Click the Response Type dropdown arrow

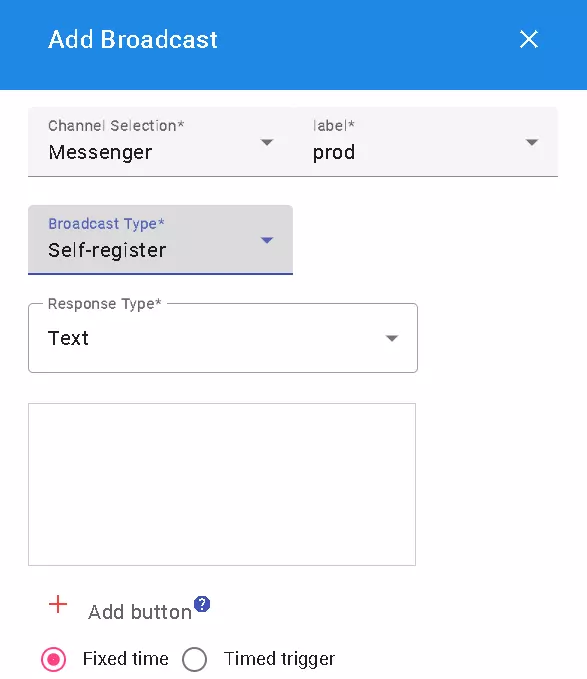(392, 338)
